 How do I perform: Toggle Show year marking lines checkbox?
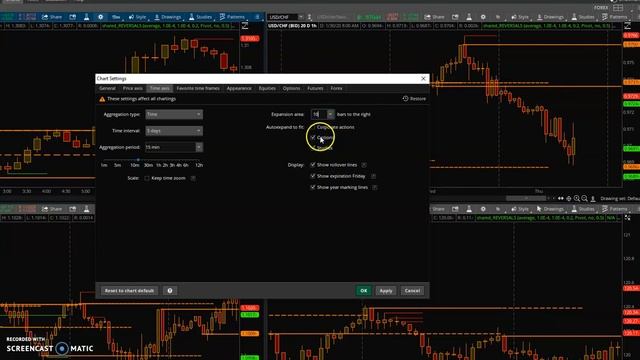pos(313,187)
